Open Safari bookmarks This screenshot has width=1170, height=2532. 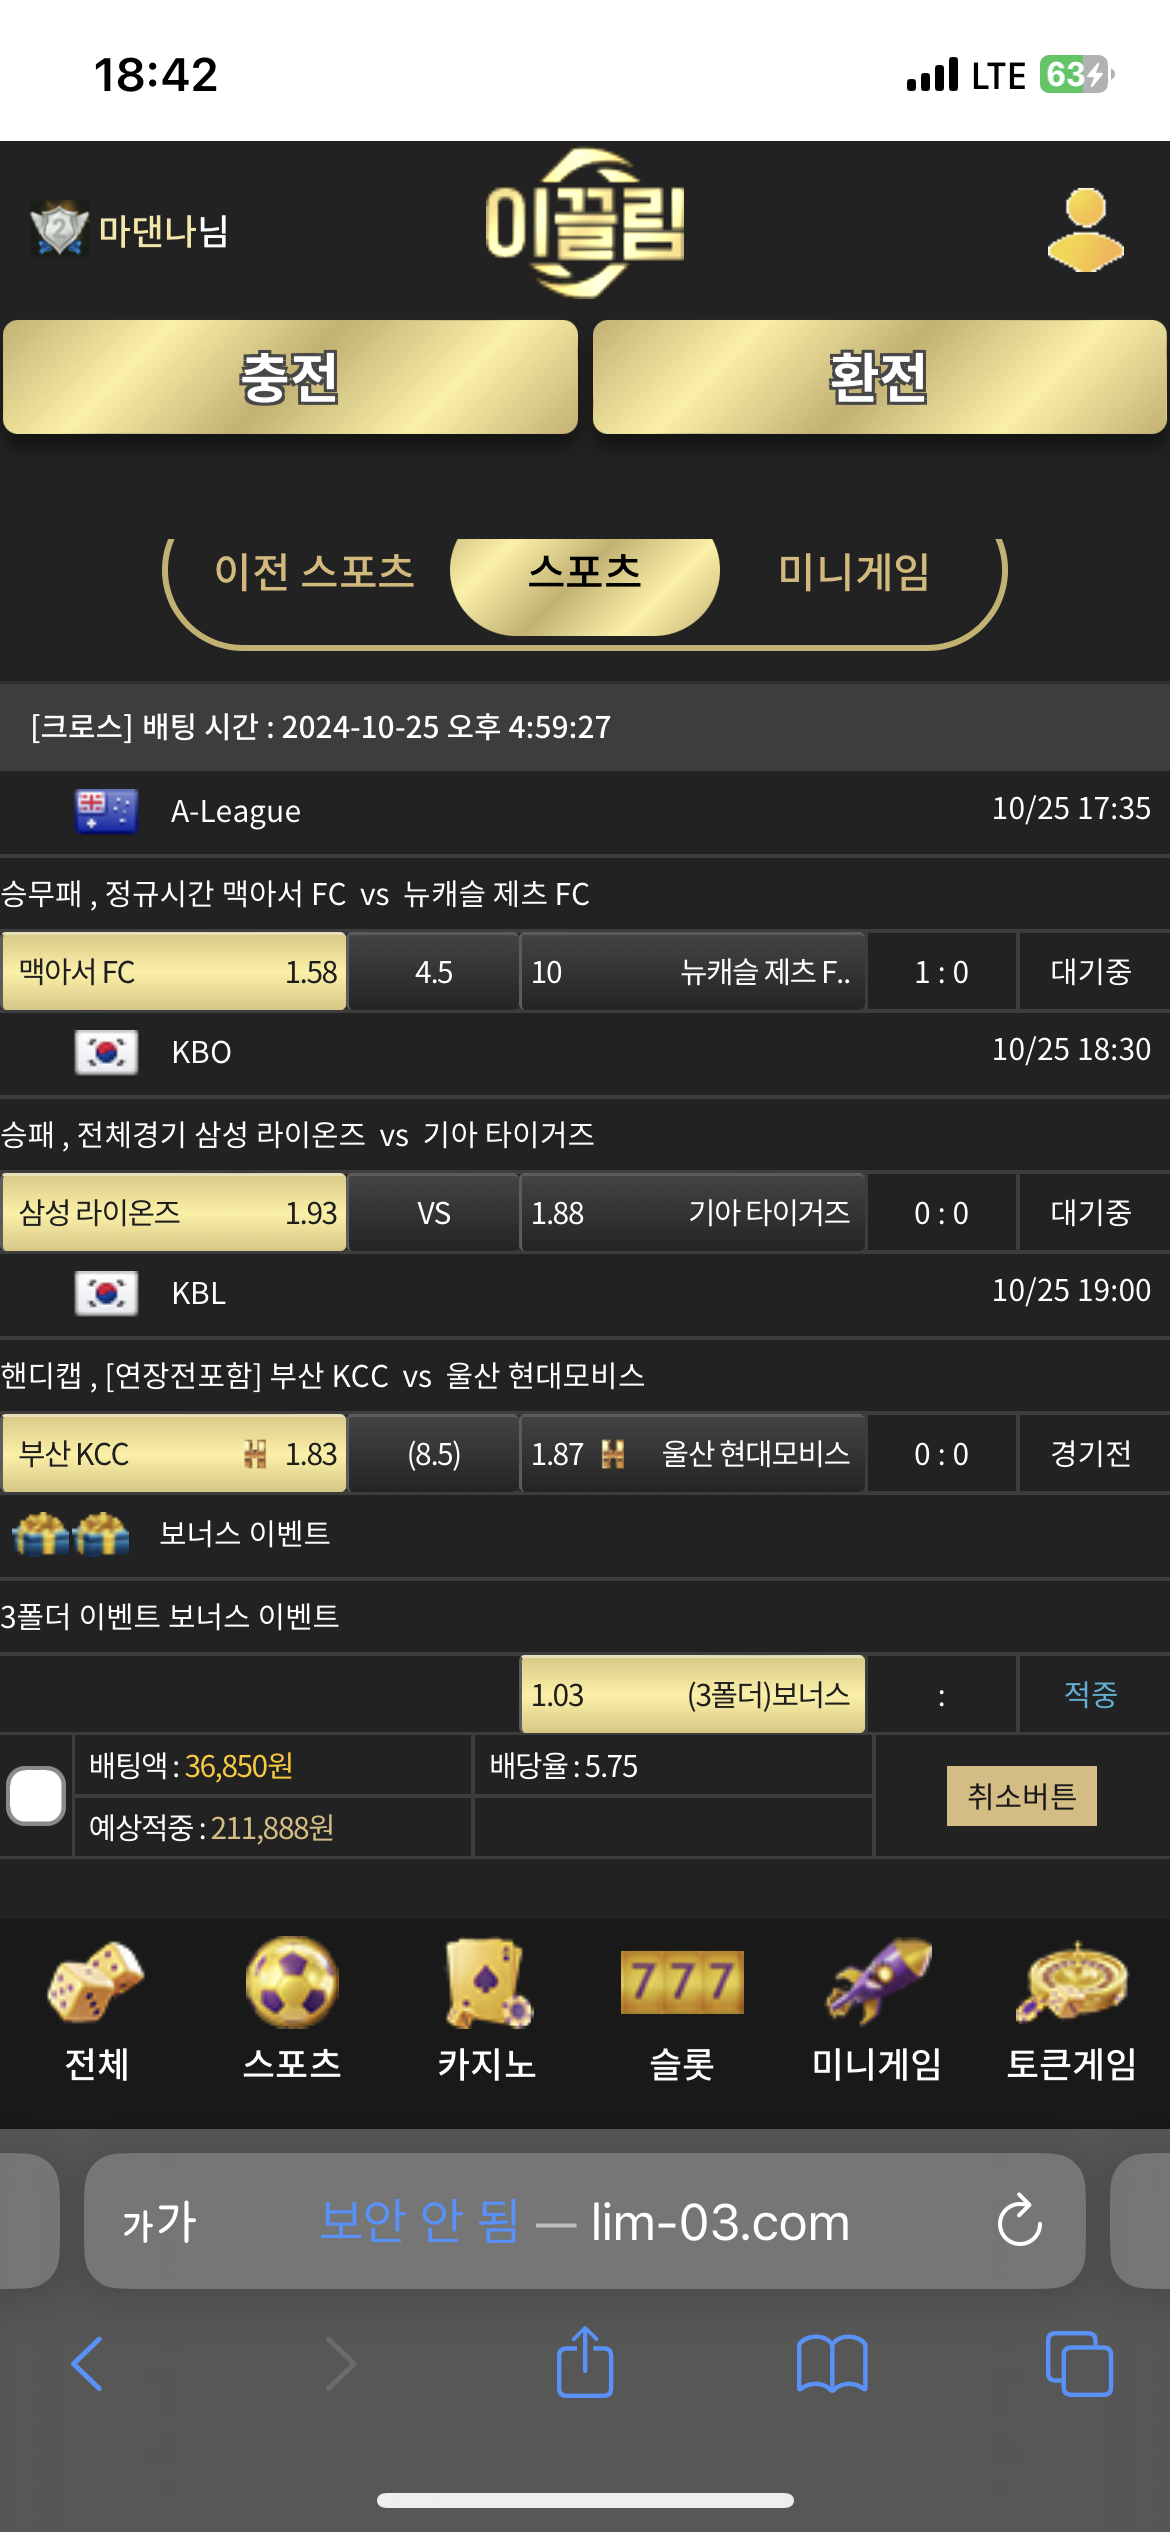tap(832, 2363)
